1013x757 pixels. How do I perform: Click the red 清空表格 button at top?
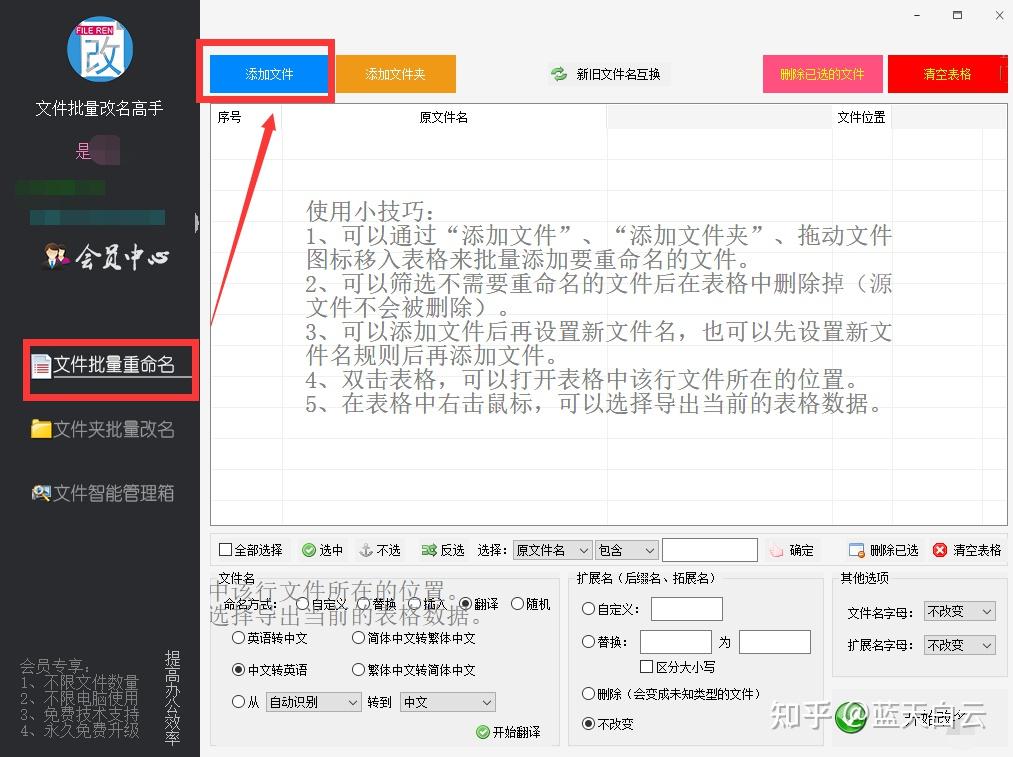tap(947, 74)
